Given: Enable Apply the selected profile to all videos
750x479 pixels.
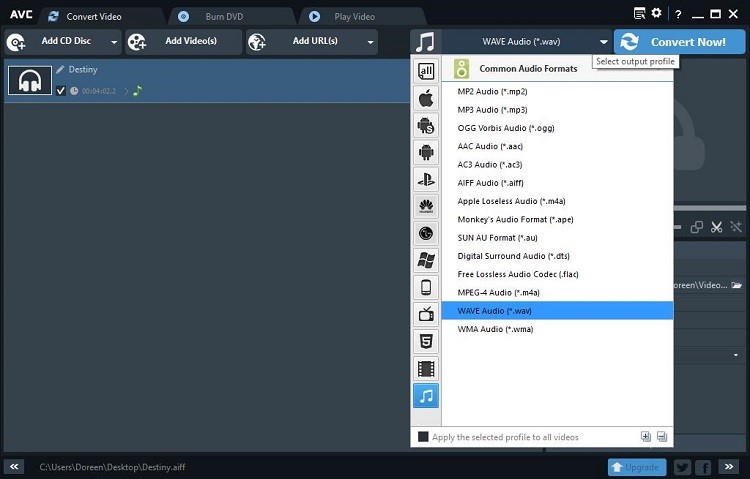Looking at the screenshot, I should pyautogui.click(x=423, y=436).
